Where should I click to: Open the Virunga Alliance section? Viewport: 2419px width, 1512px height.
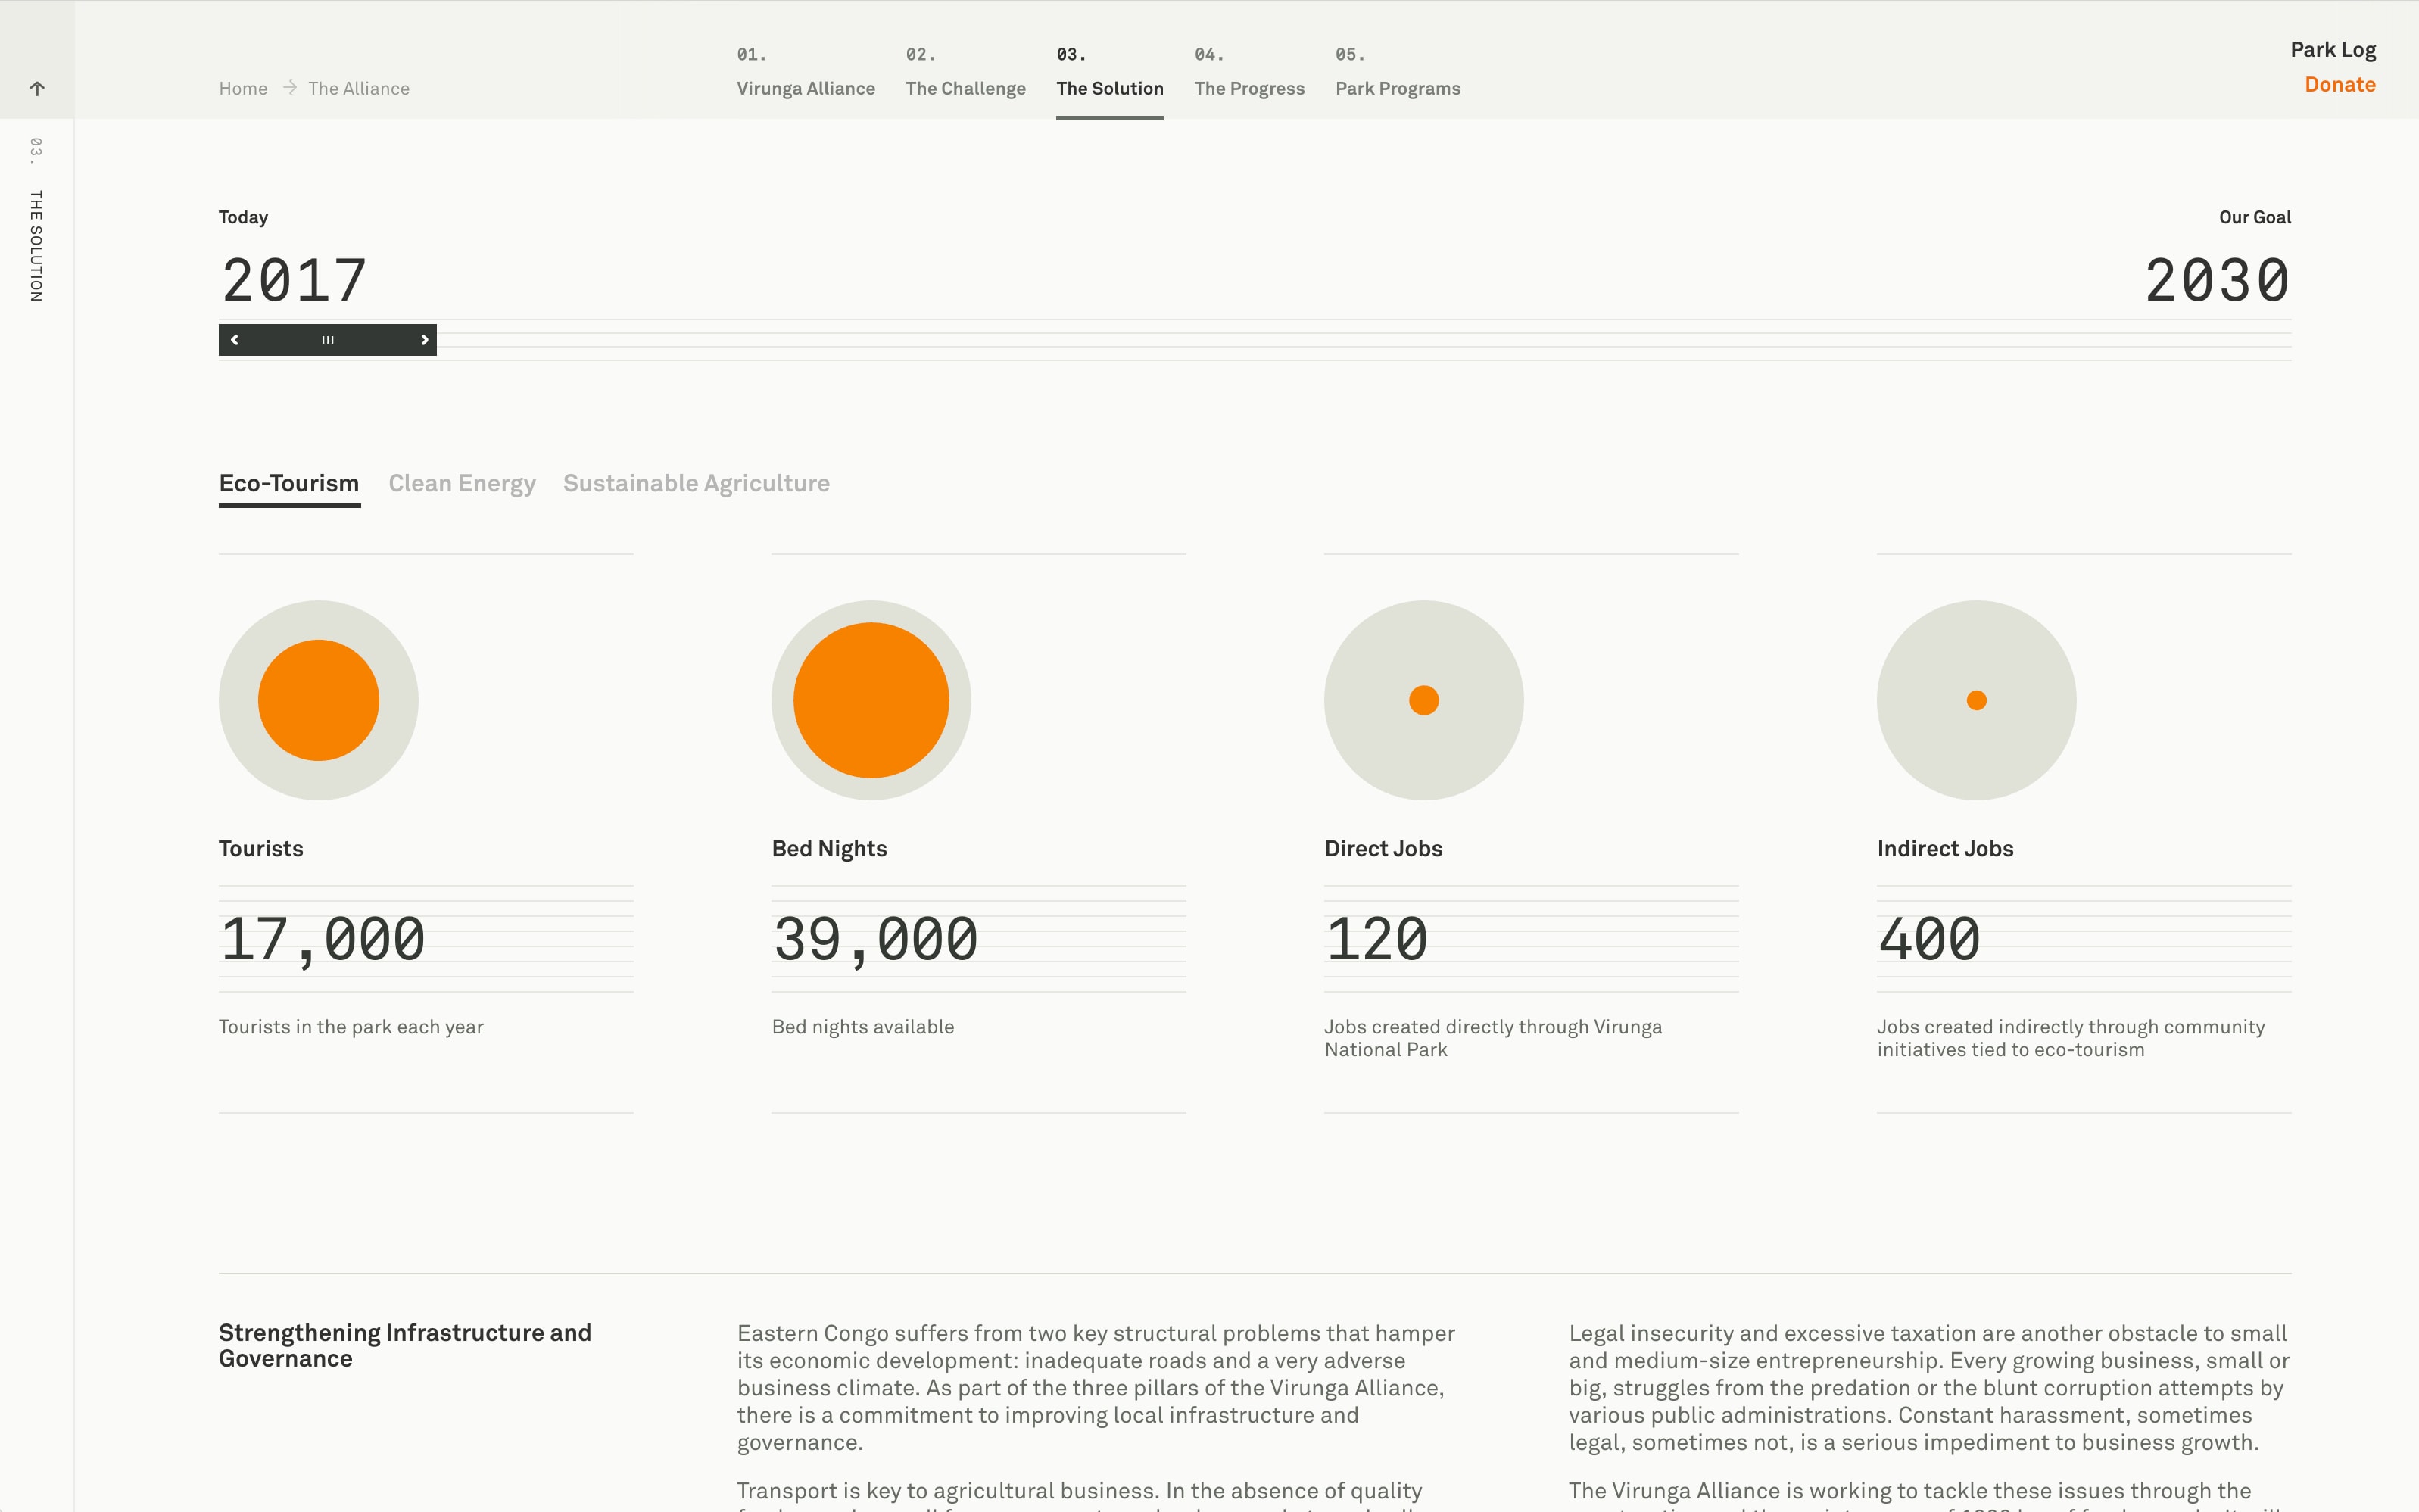[x=806, y=88]
